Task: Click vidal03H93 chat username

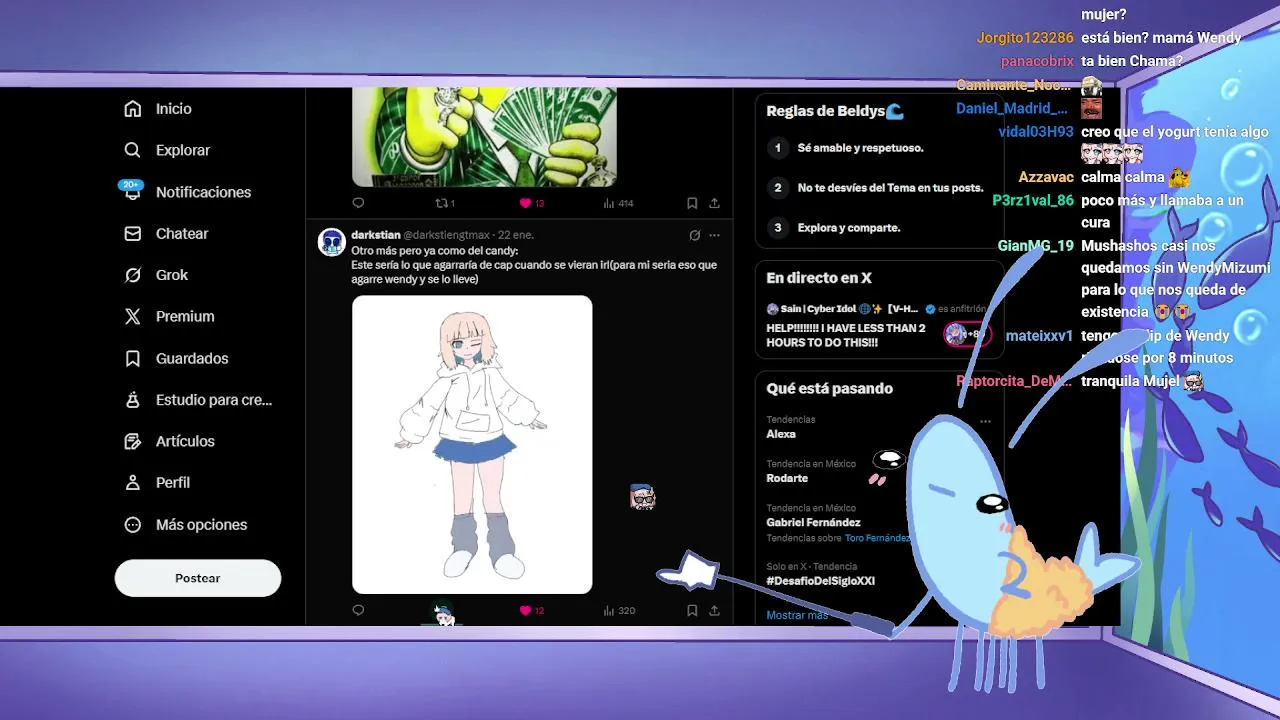Action: [1036, 132]
